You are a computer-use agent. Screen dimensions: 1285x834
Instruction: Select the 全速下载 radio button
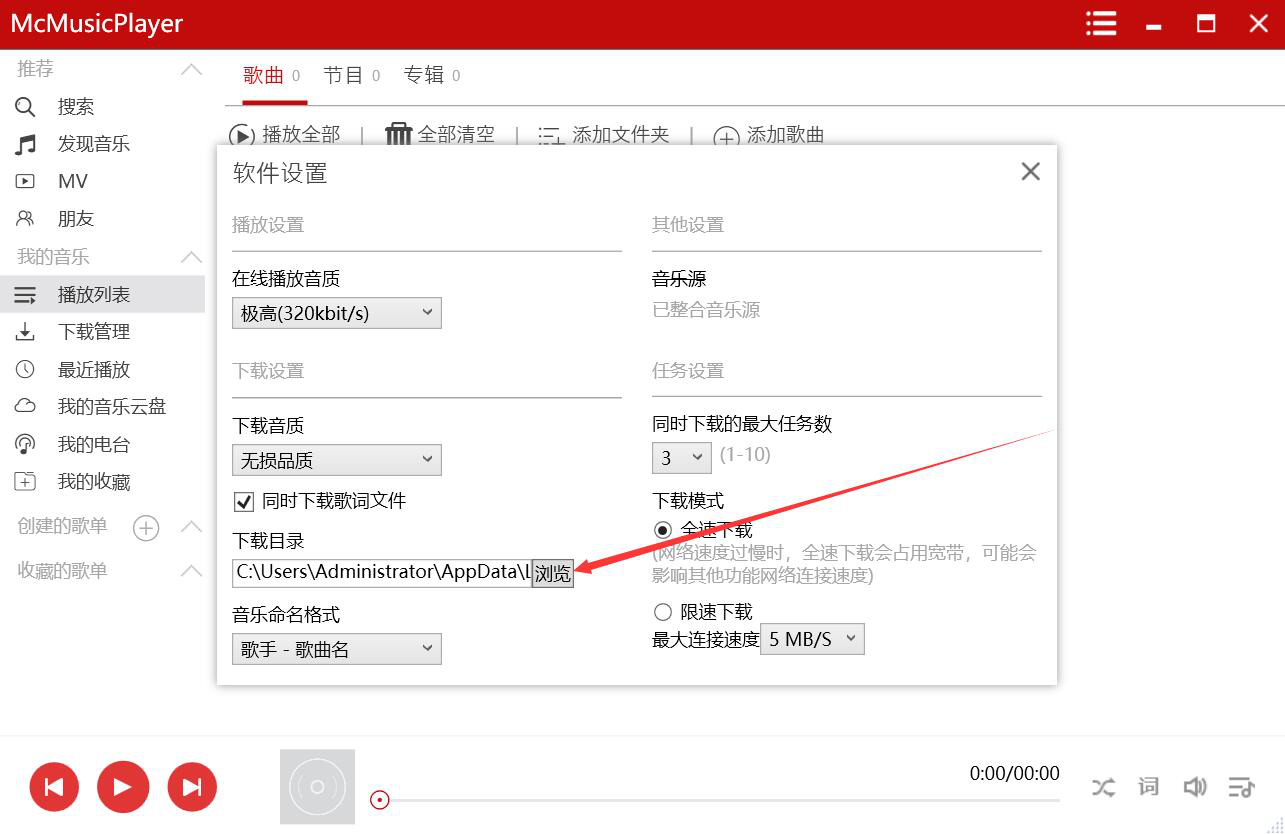[x=662, y=530]
